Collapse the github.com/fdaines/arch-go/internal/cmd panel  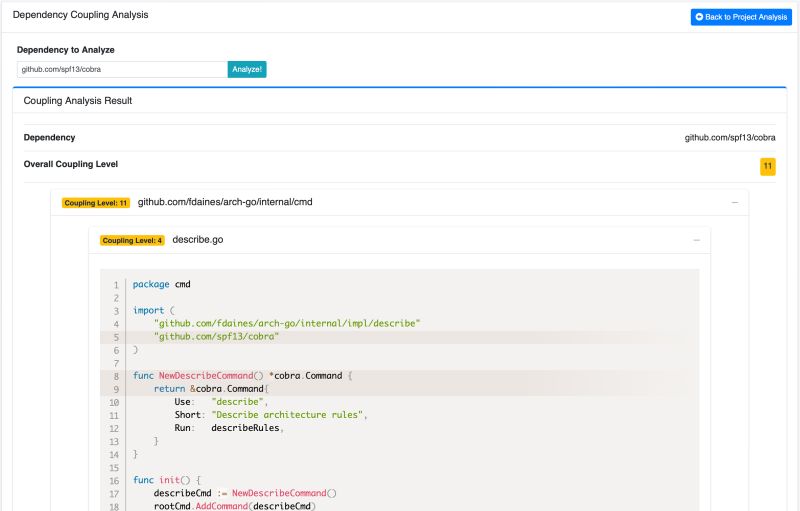pos(735,202)
